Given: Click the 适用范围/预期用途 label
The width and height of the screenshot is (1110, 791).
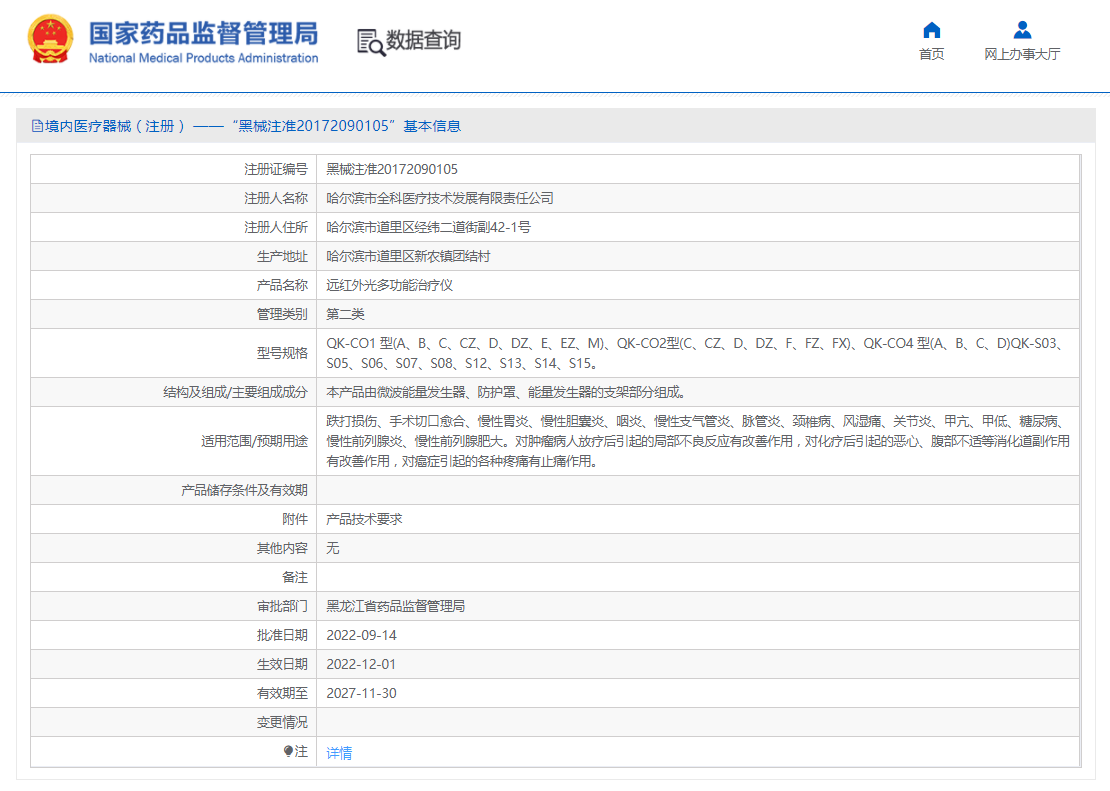Looking at the screenshot, I should click(x=255, y=441).
